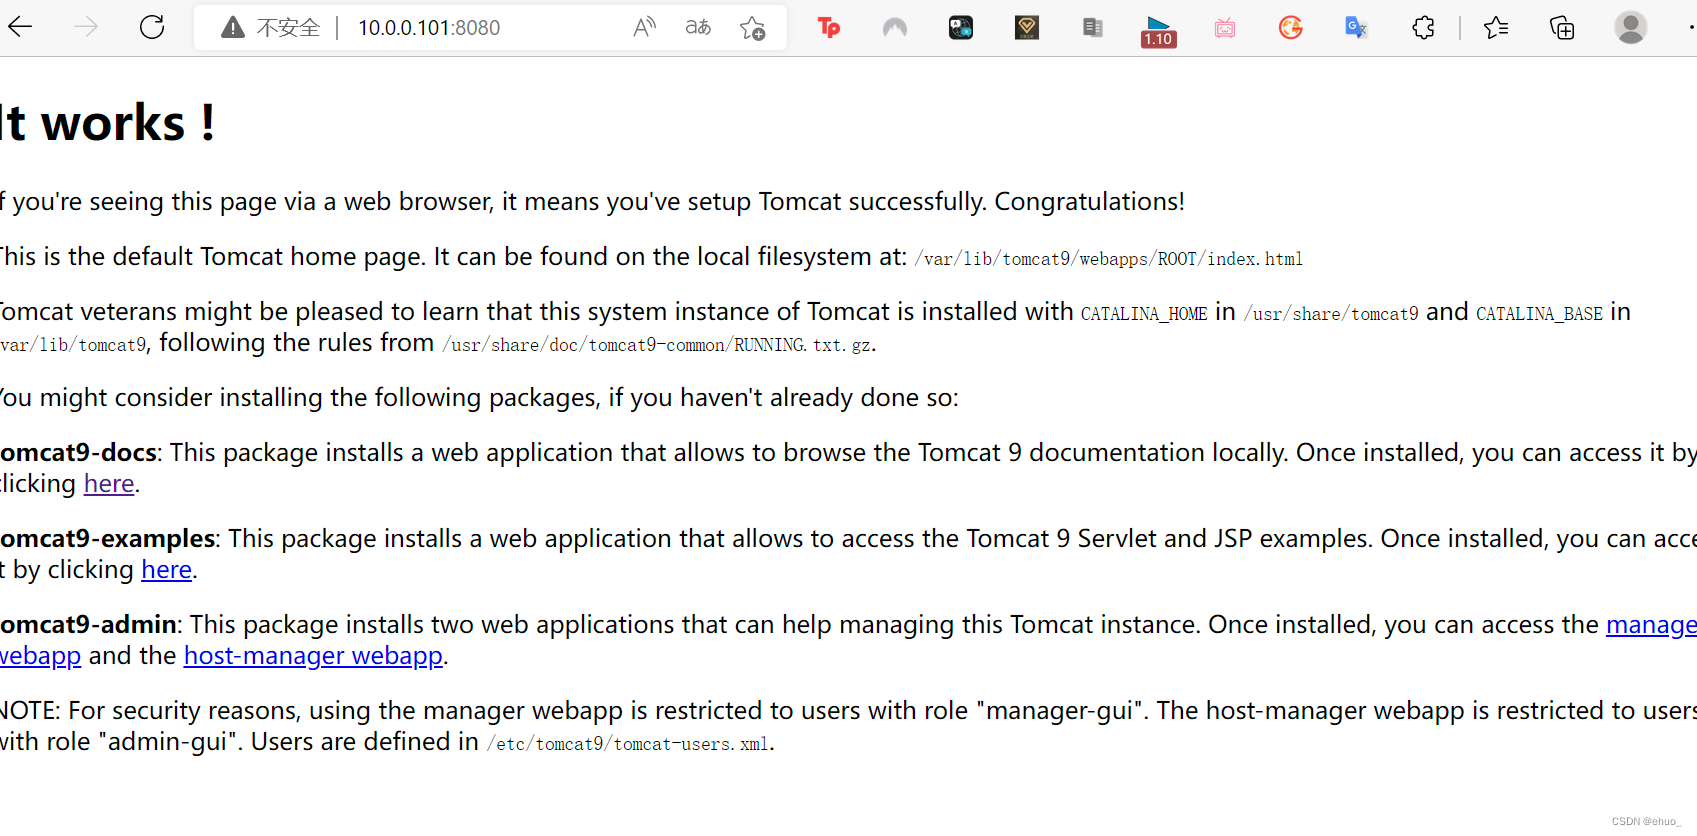The image size is (1697, 836).
Task: Open the Extensions puzzle menu
Action: click(1424, 27)
